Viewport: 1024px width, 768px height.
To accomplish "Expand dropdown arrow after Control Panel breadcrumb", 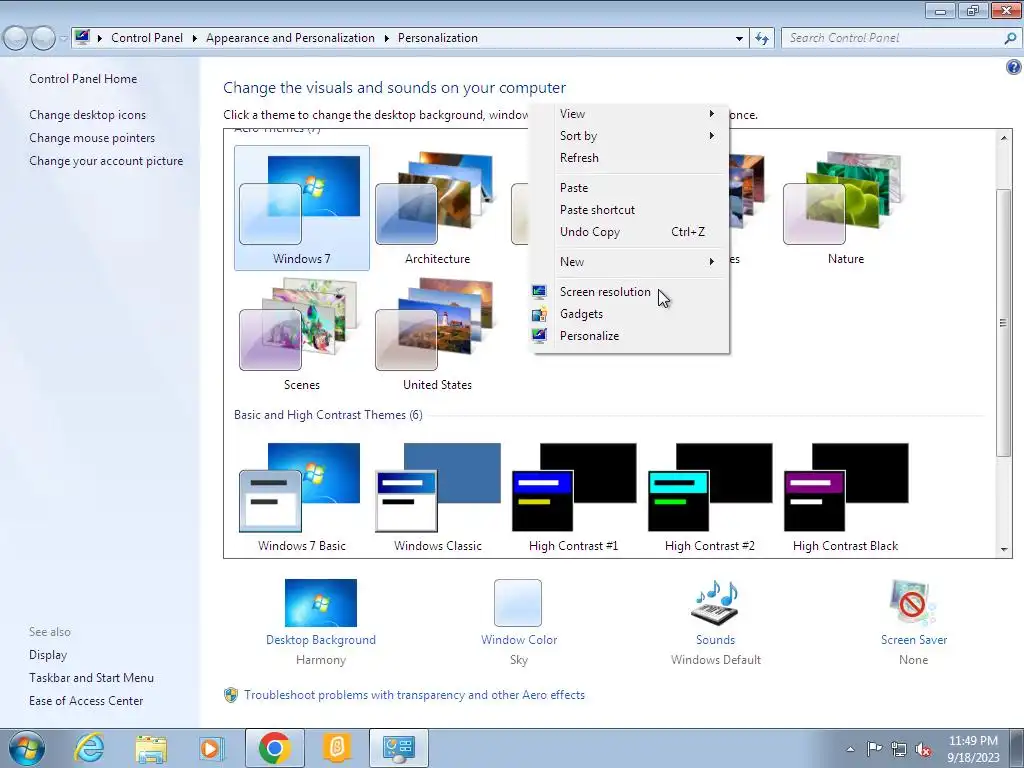I will pos(195,39).
